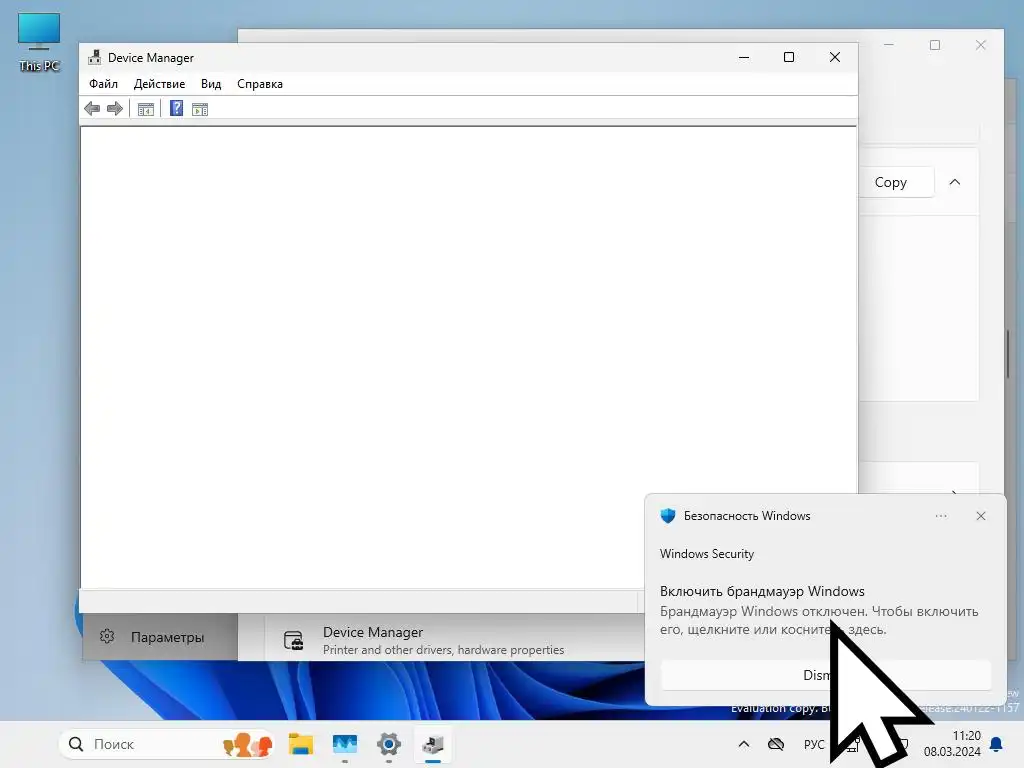Image resolution: width=1024 pixels, height=768 pixels.
Task: Open the Settings gear taskbar icon
Action: 389,744
